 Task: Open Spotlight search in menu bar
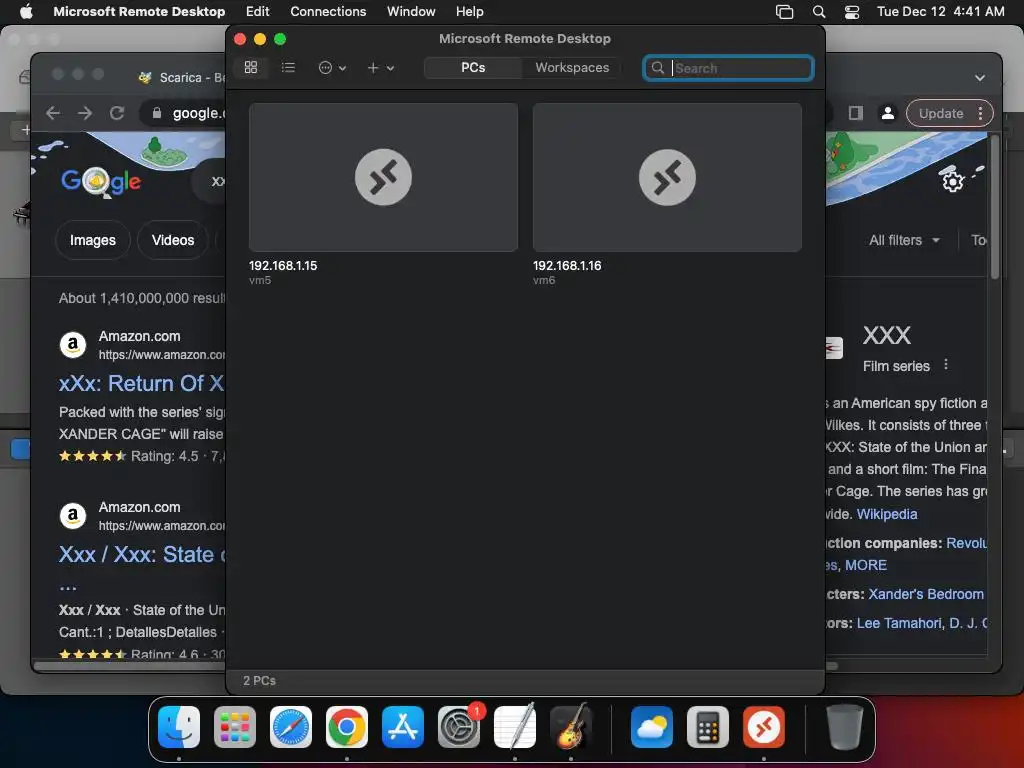tap(818, 12)
